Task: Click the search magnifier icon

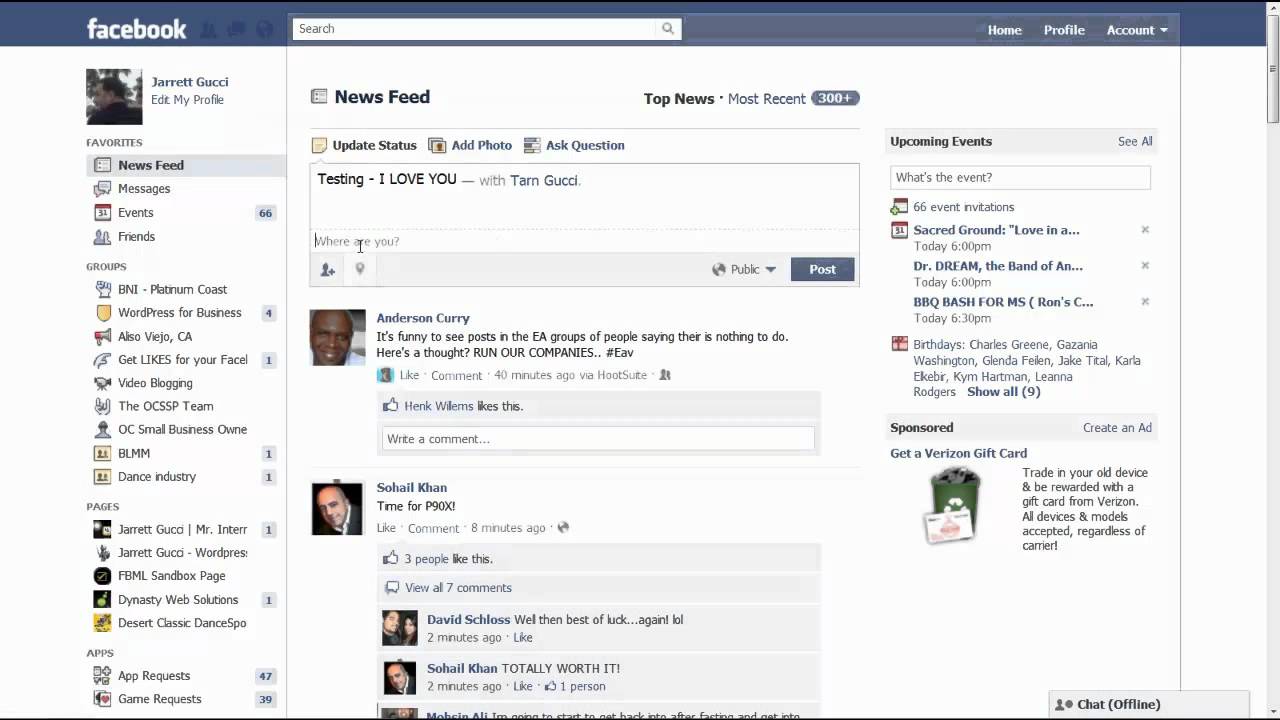Action: 668,29
